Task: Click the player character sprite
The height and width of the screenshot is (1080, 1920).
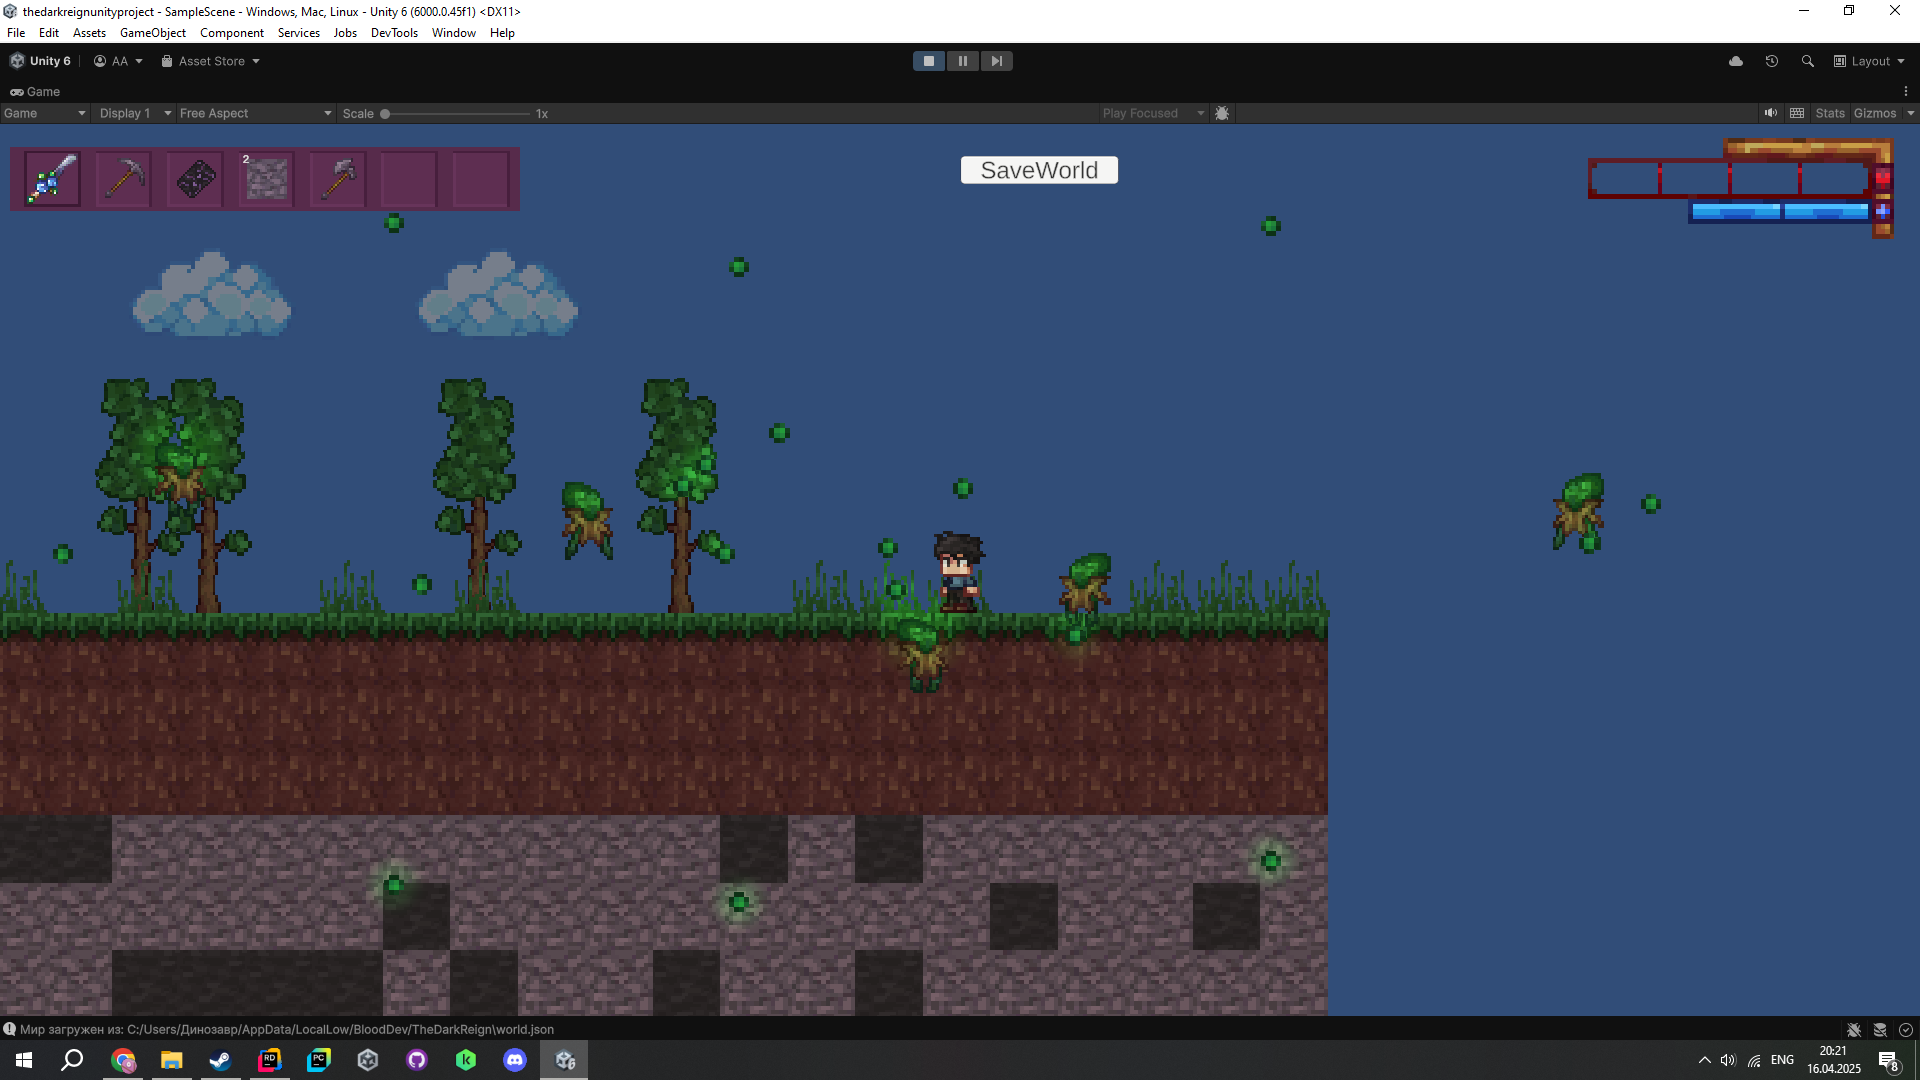Action: pyautogui.click(x=958, y=572)
